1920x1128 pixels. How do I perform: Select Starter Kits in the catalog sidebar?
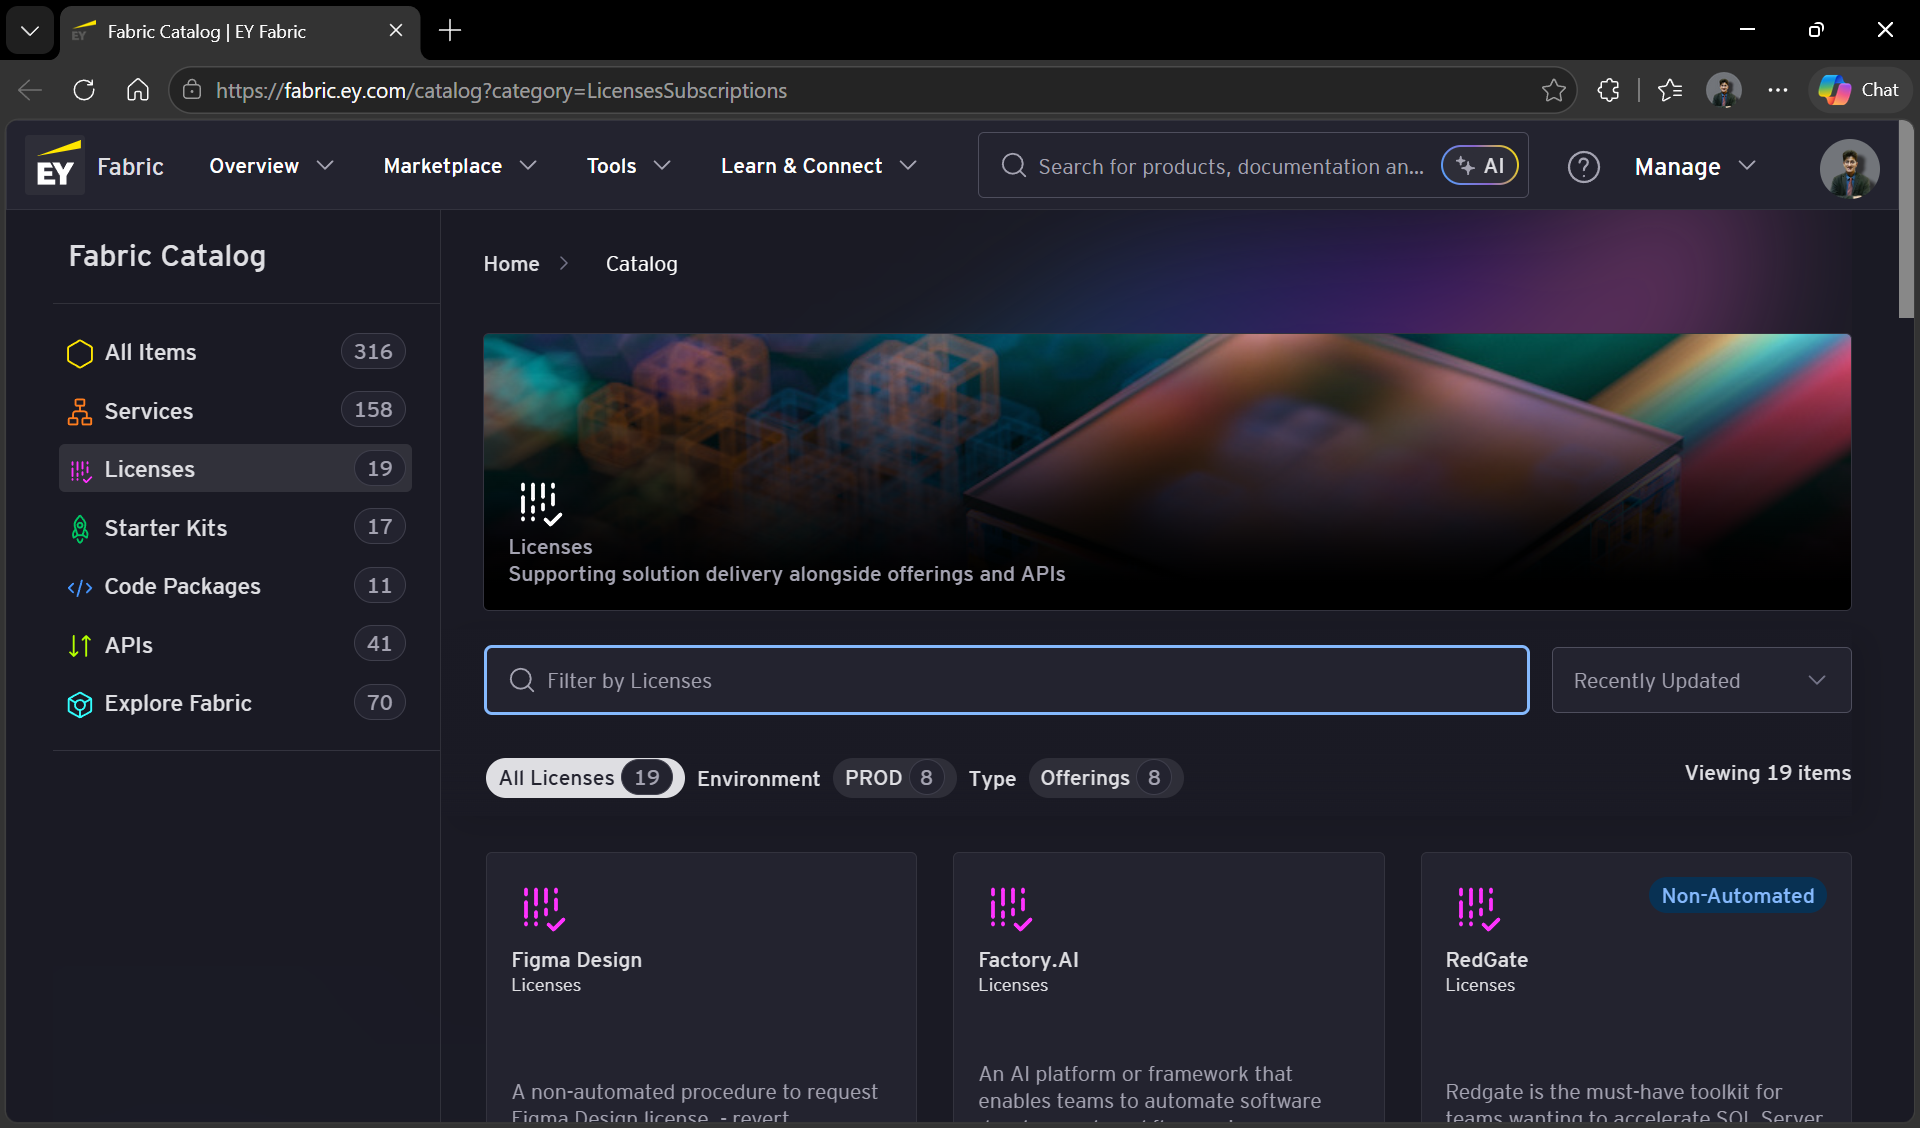235,527
